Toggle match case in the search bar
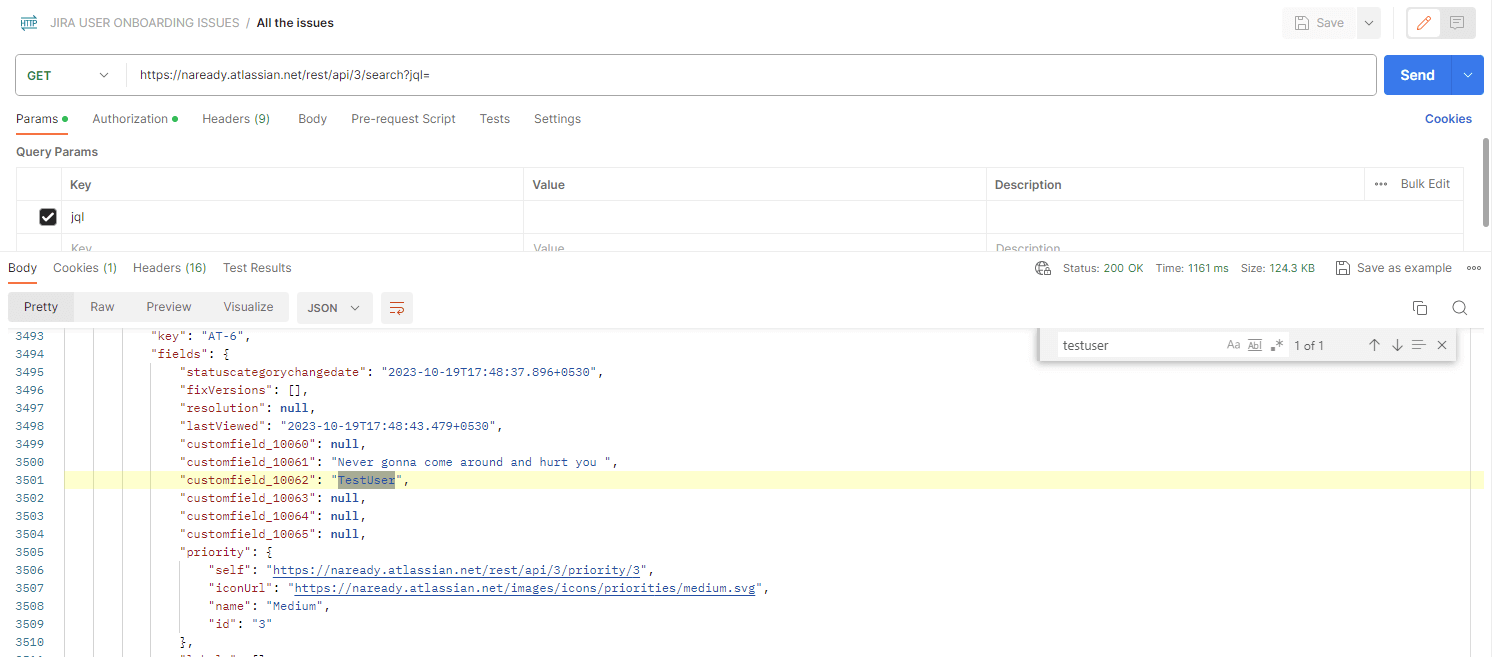 [1233, 344]
